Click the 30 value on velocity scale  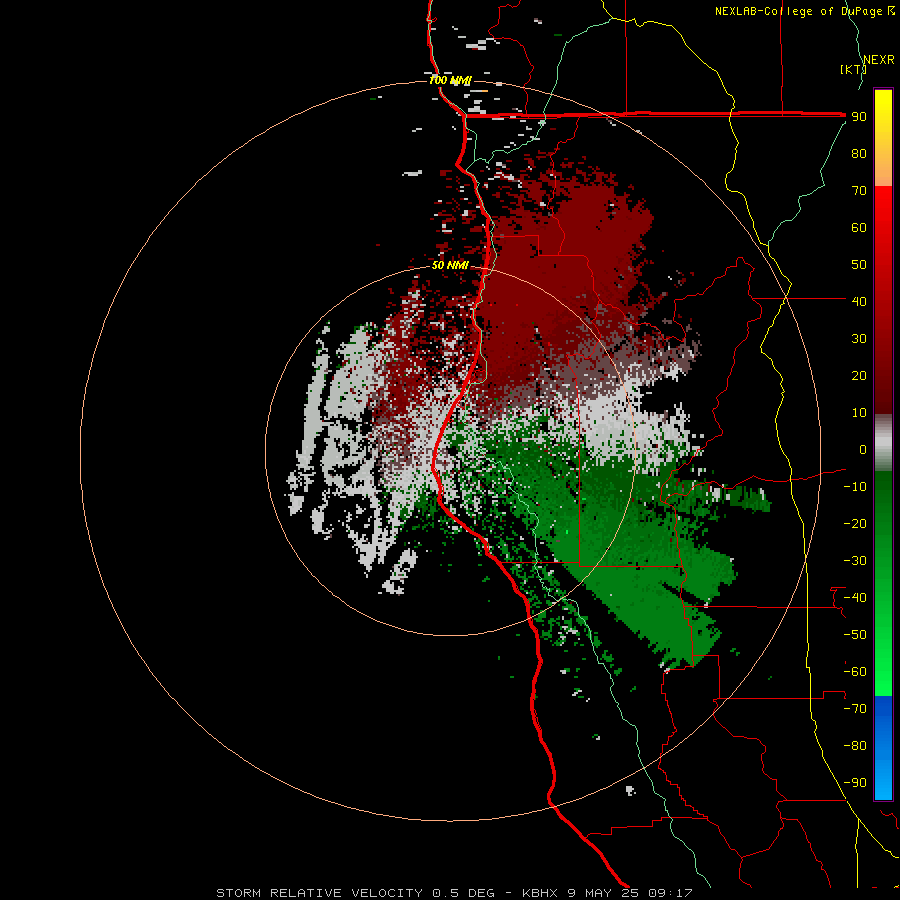859,339
